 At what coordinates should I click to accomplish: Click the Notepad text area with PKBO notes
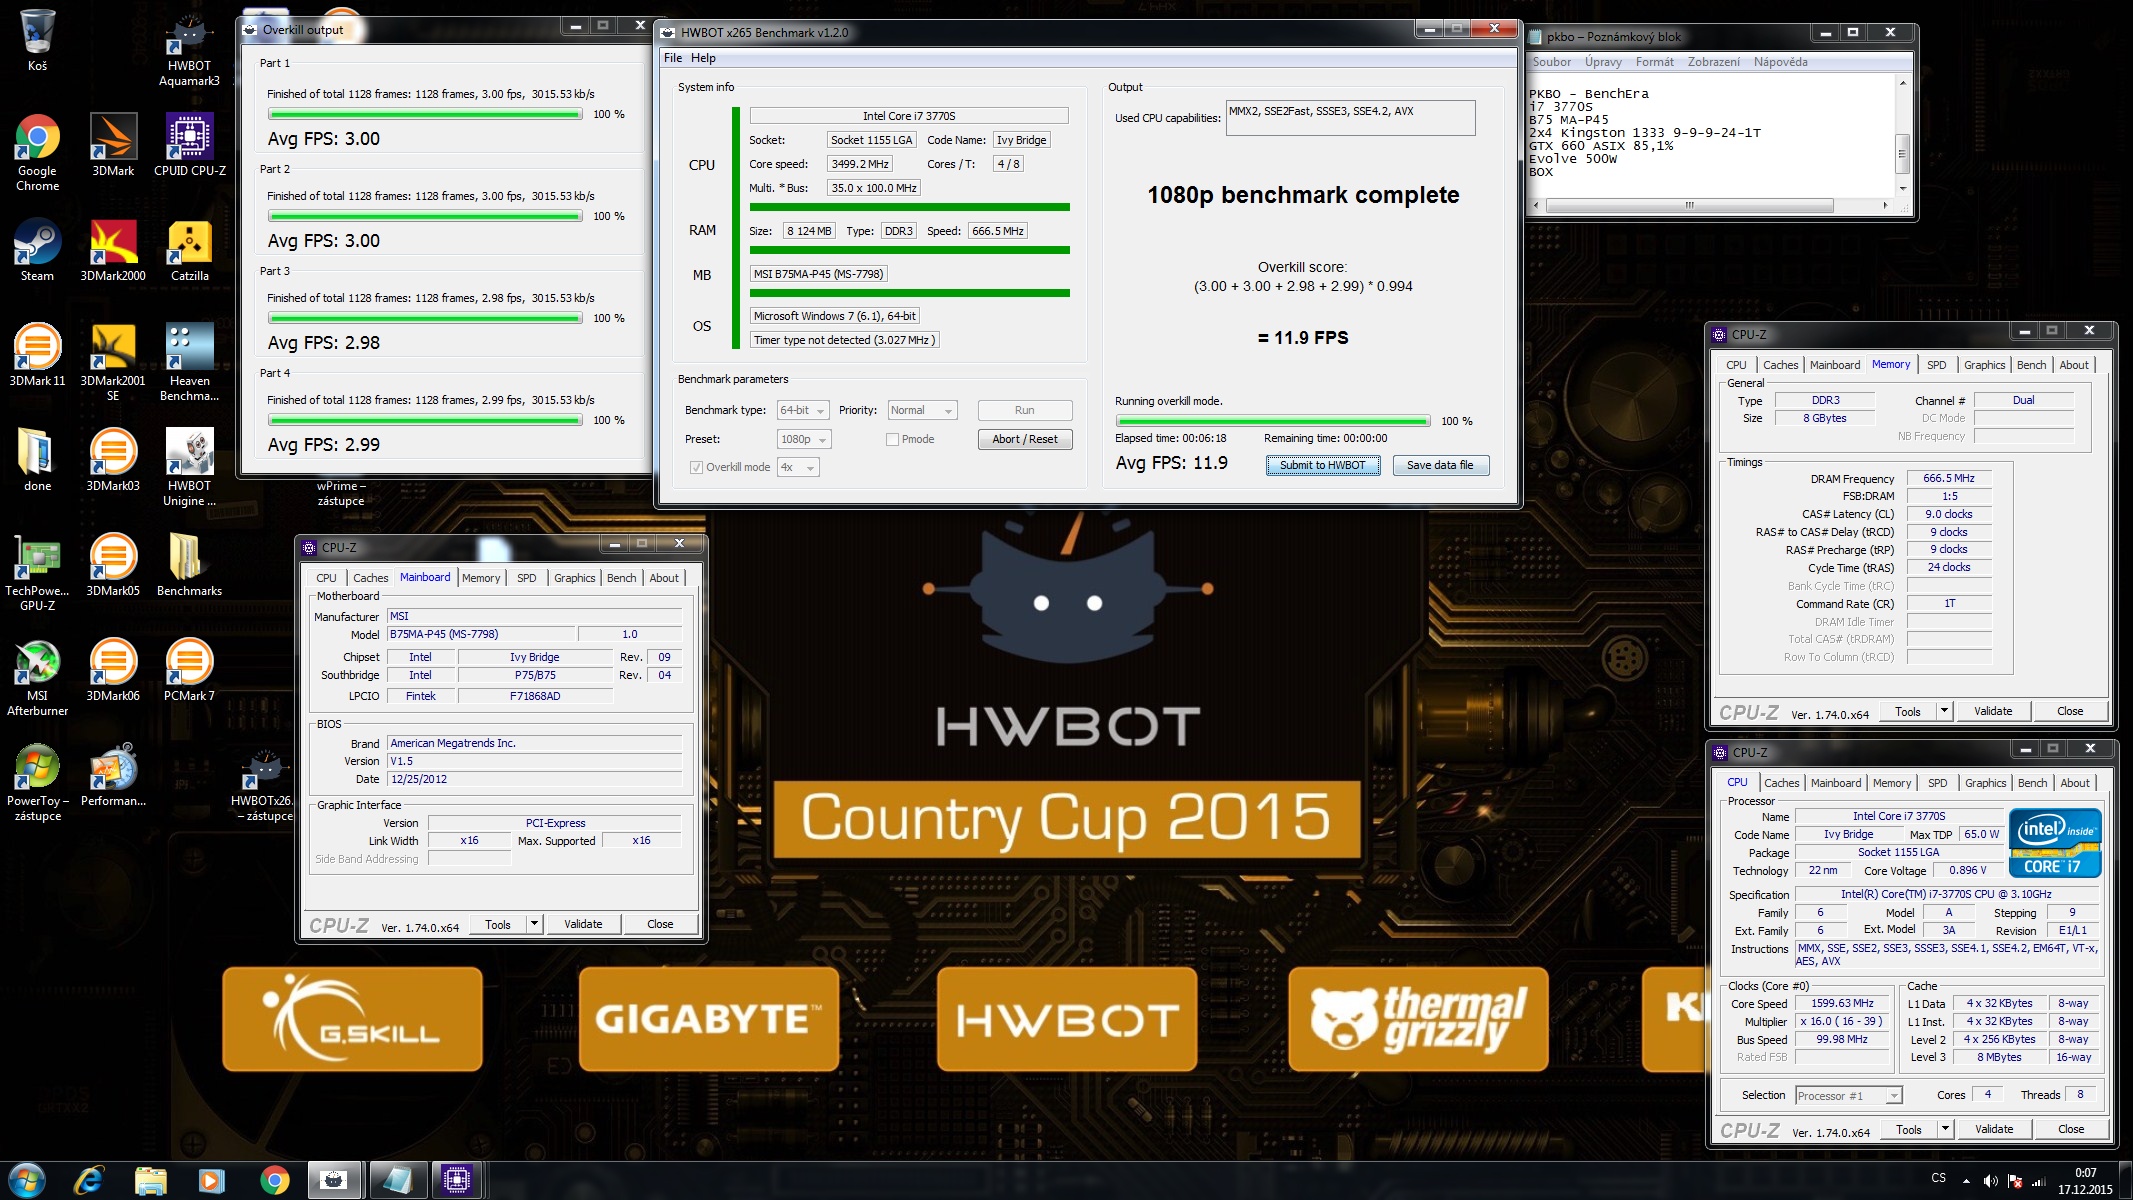(x=1710, y=136)
